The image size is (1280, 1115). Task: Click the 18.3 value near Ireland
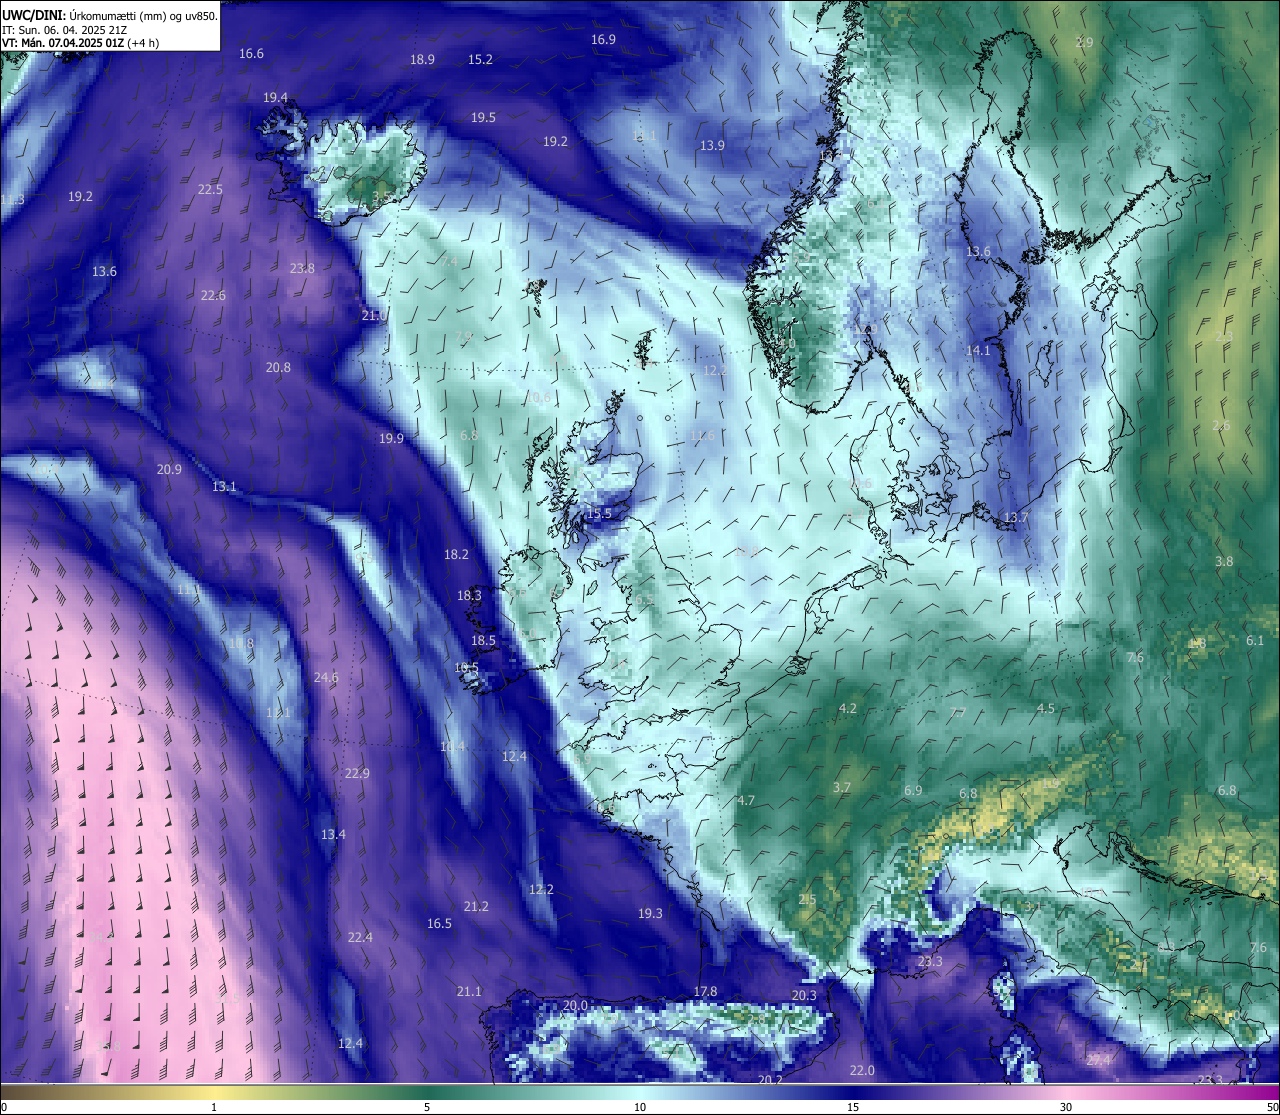point(469,596)
